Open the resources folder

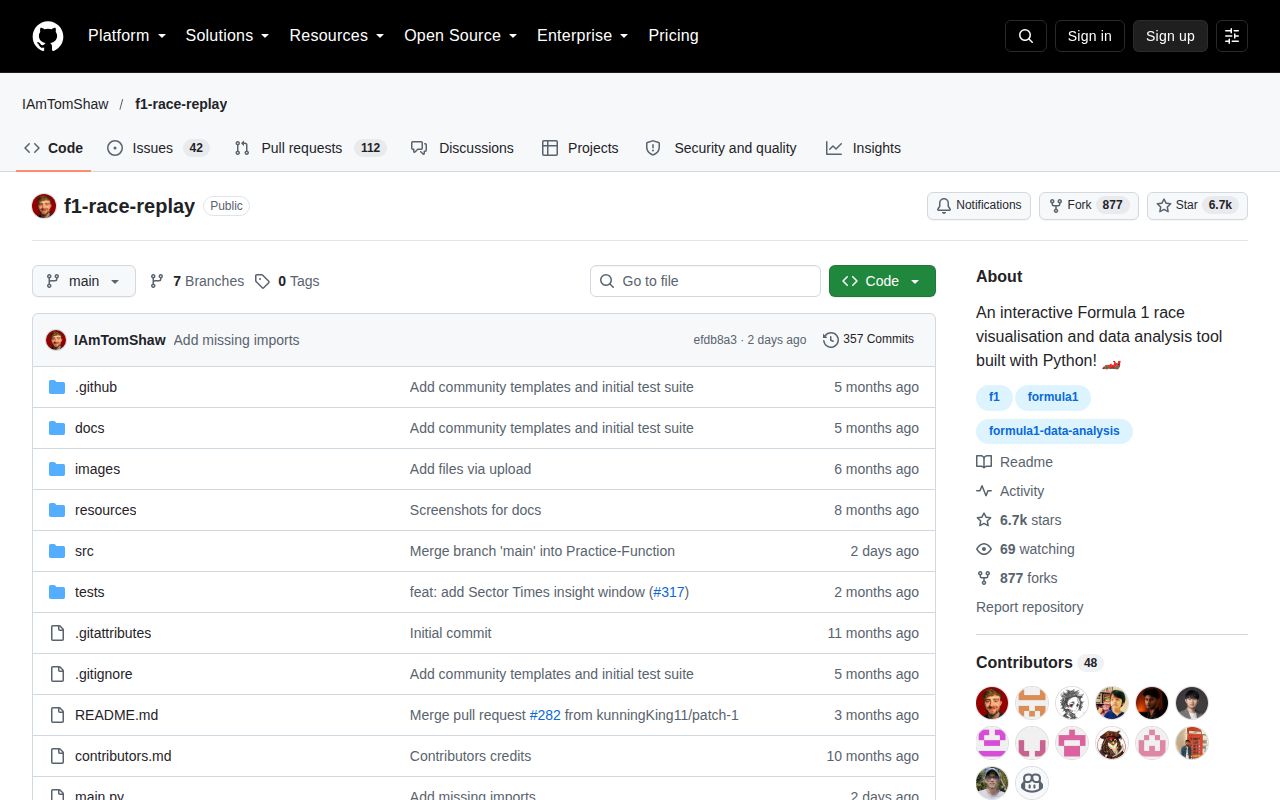pyautogui.click(x=105, y=510)
